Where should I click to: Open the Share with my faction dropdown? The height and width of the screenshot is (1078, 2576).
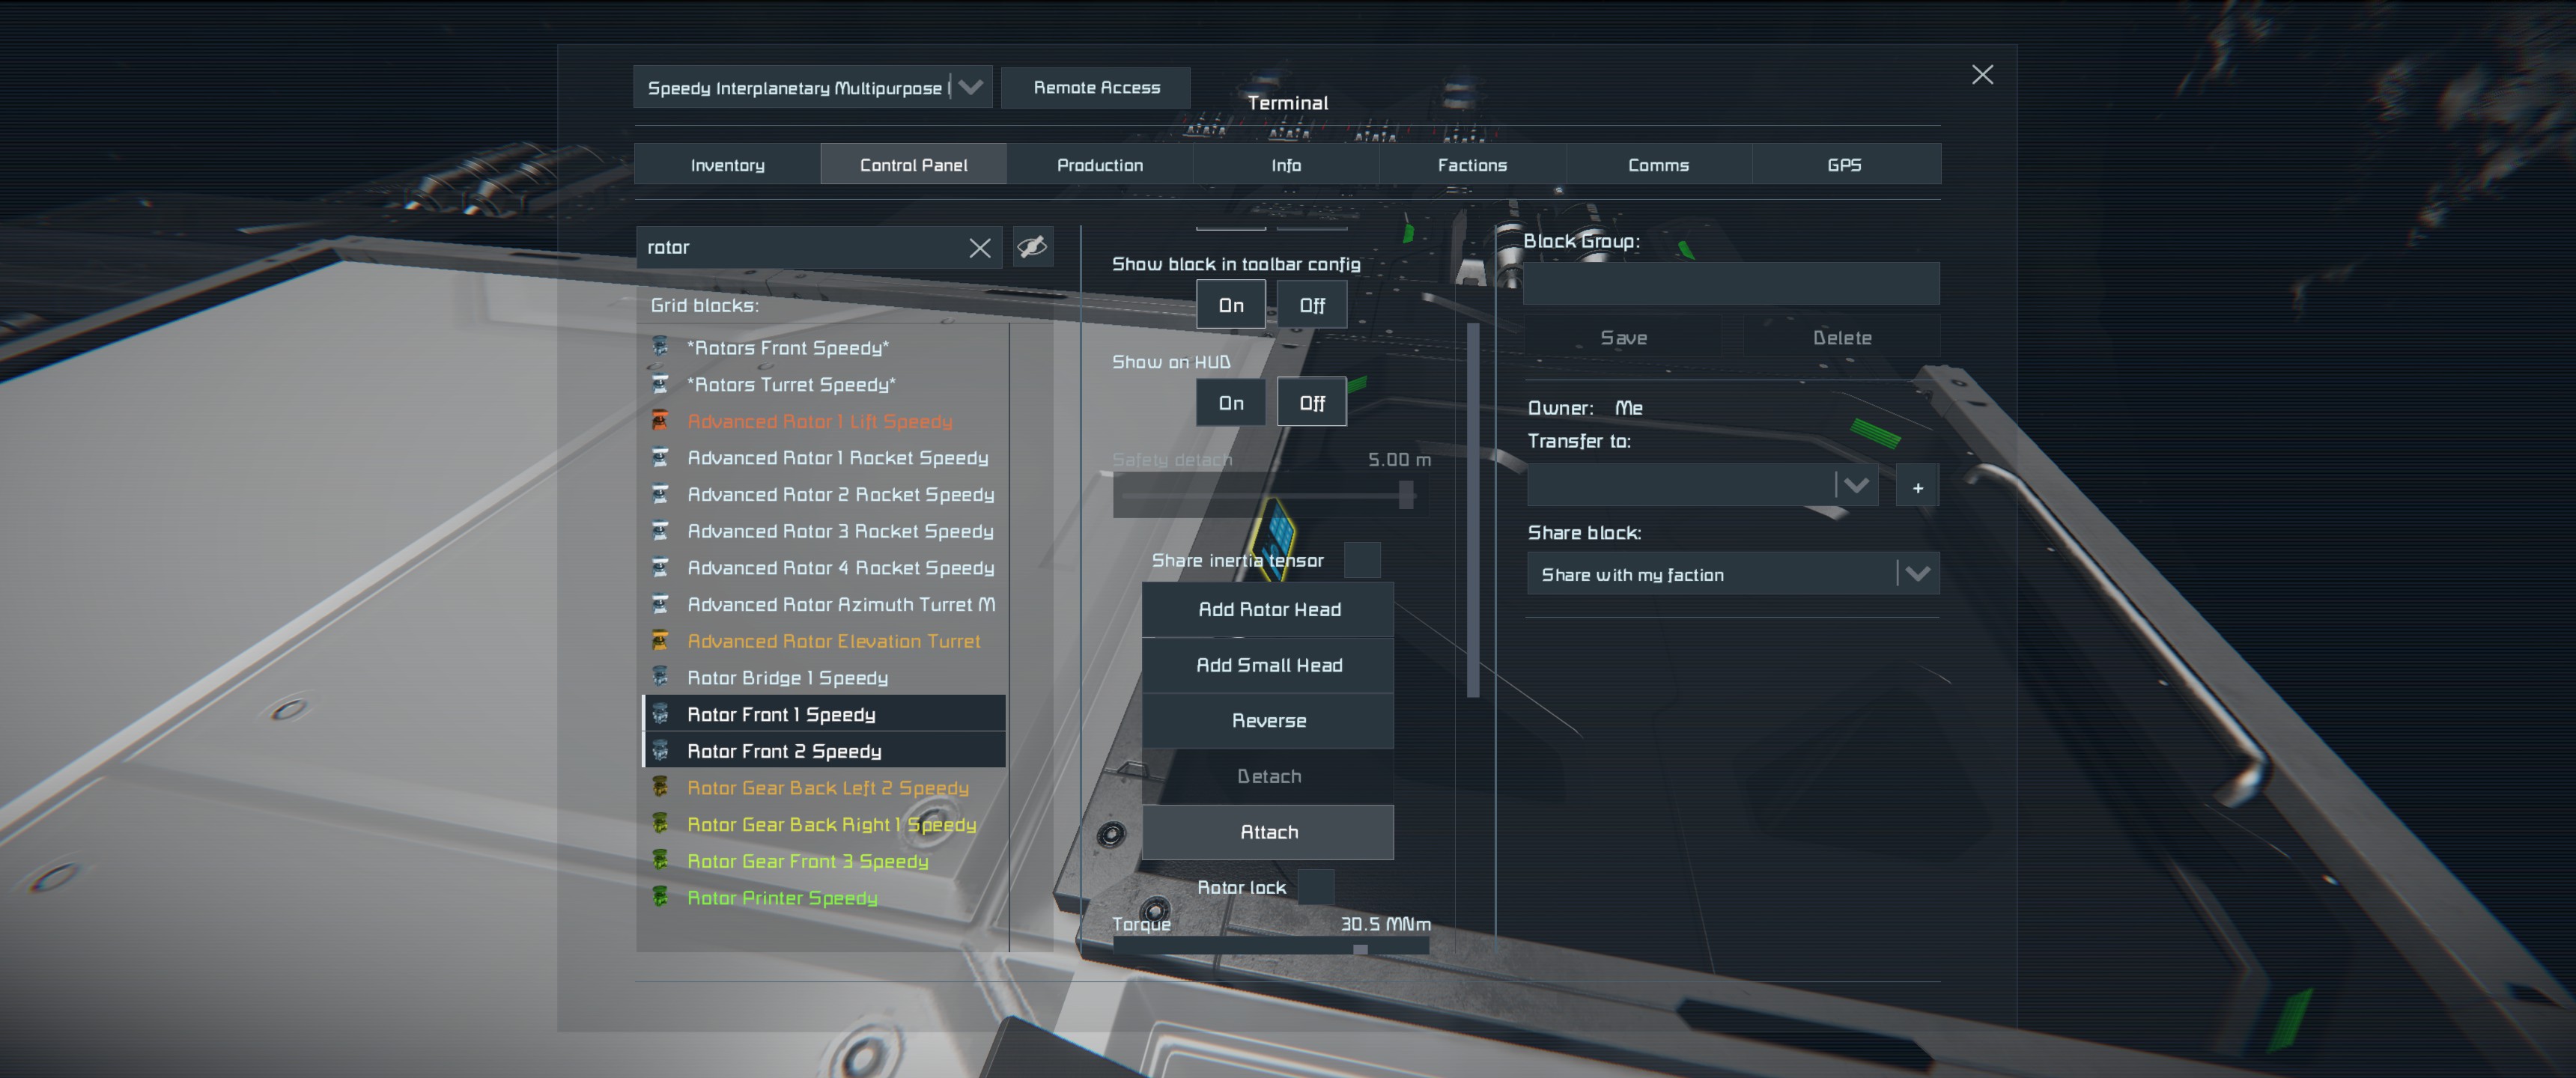point(1916,574)
